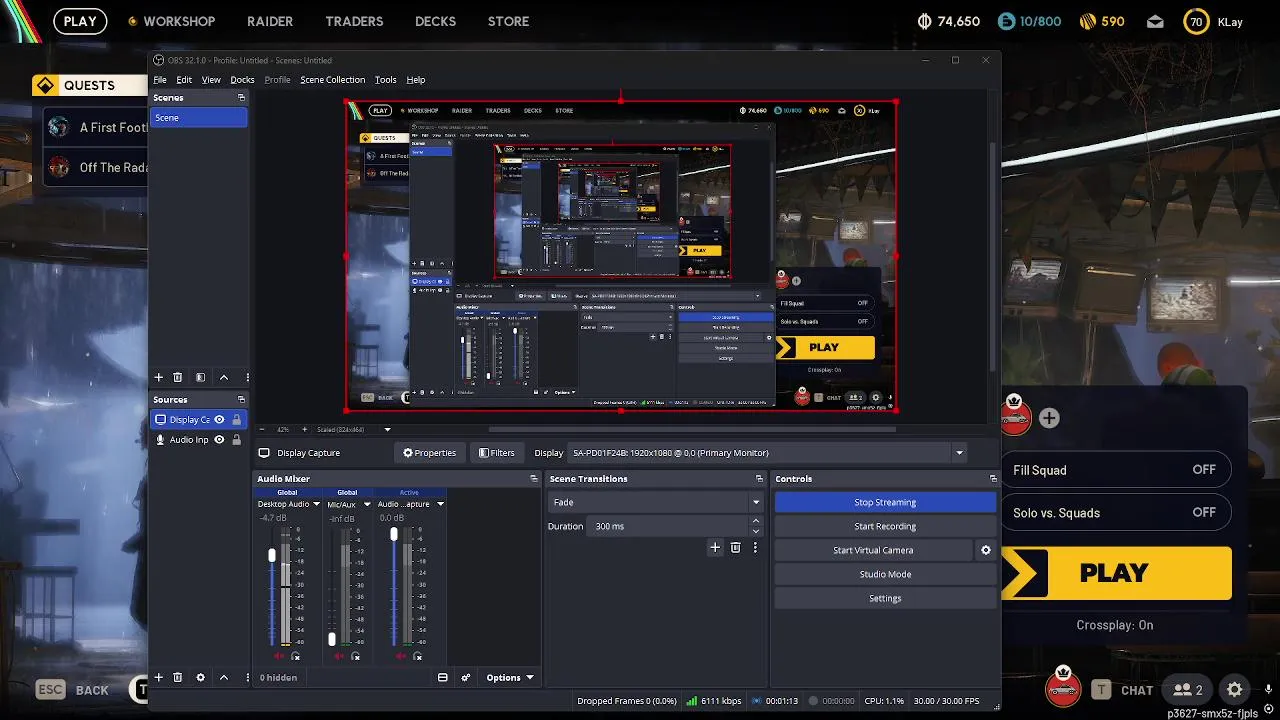Move source up in Sources toolbar
1280x720 pixels.
click(224, 677)
